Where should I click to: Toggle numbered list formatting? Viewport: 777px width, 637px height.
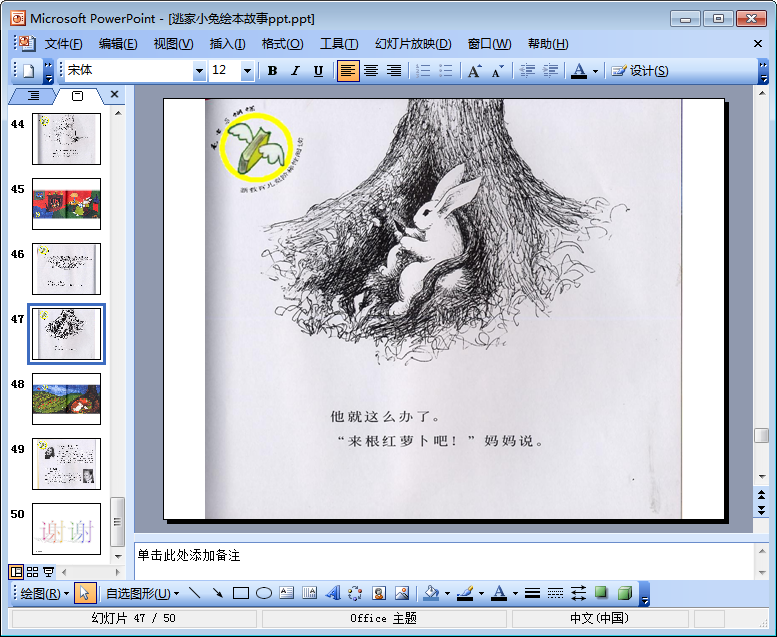(x=423, y=71)
